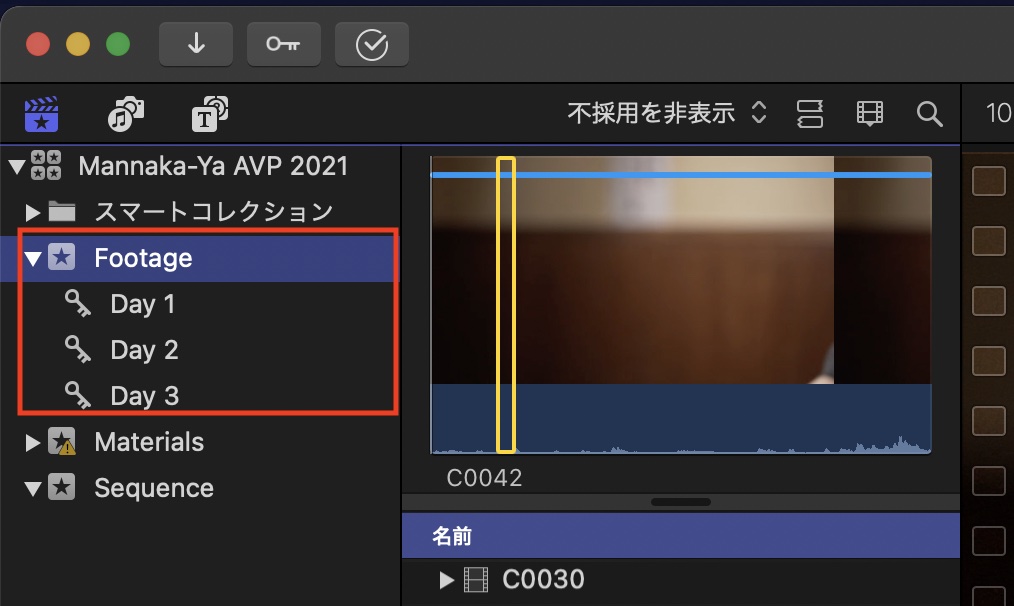Image resolution: width=1014 pixels, height=606 pixels.
Task: Select the Day 1 keyword collection
Action: click(142, 304)
